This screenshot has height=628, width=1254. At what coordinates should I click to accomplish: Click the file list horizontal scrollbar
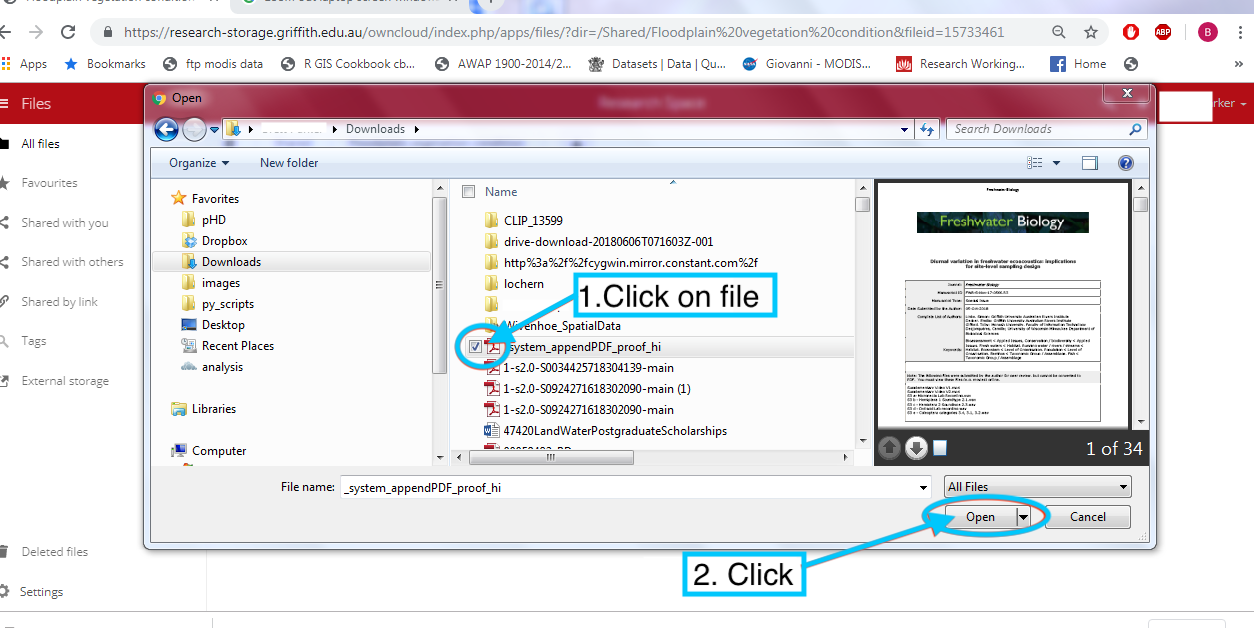point(650,457)
